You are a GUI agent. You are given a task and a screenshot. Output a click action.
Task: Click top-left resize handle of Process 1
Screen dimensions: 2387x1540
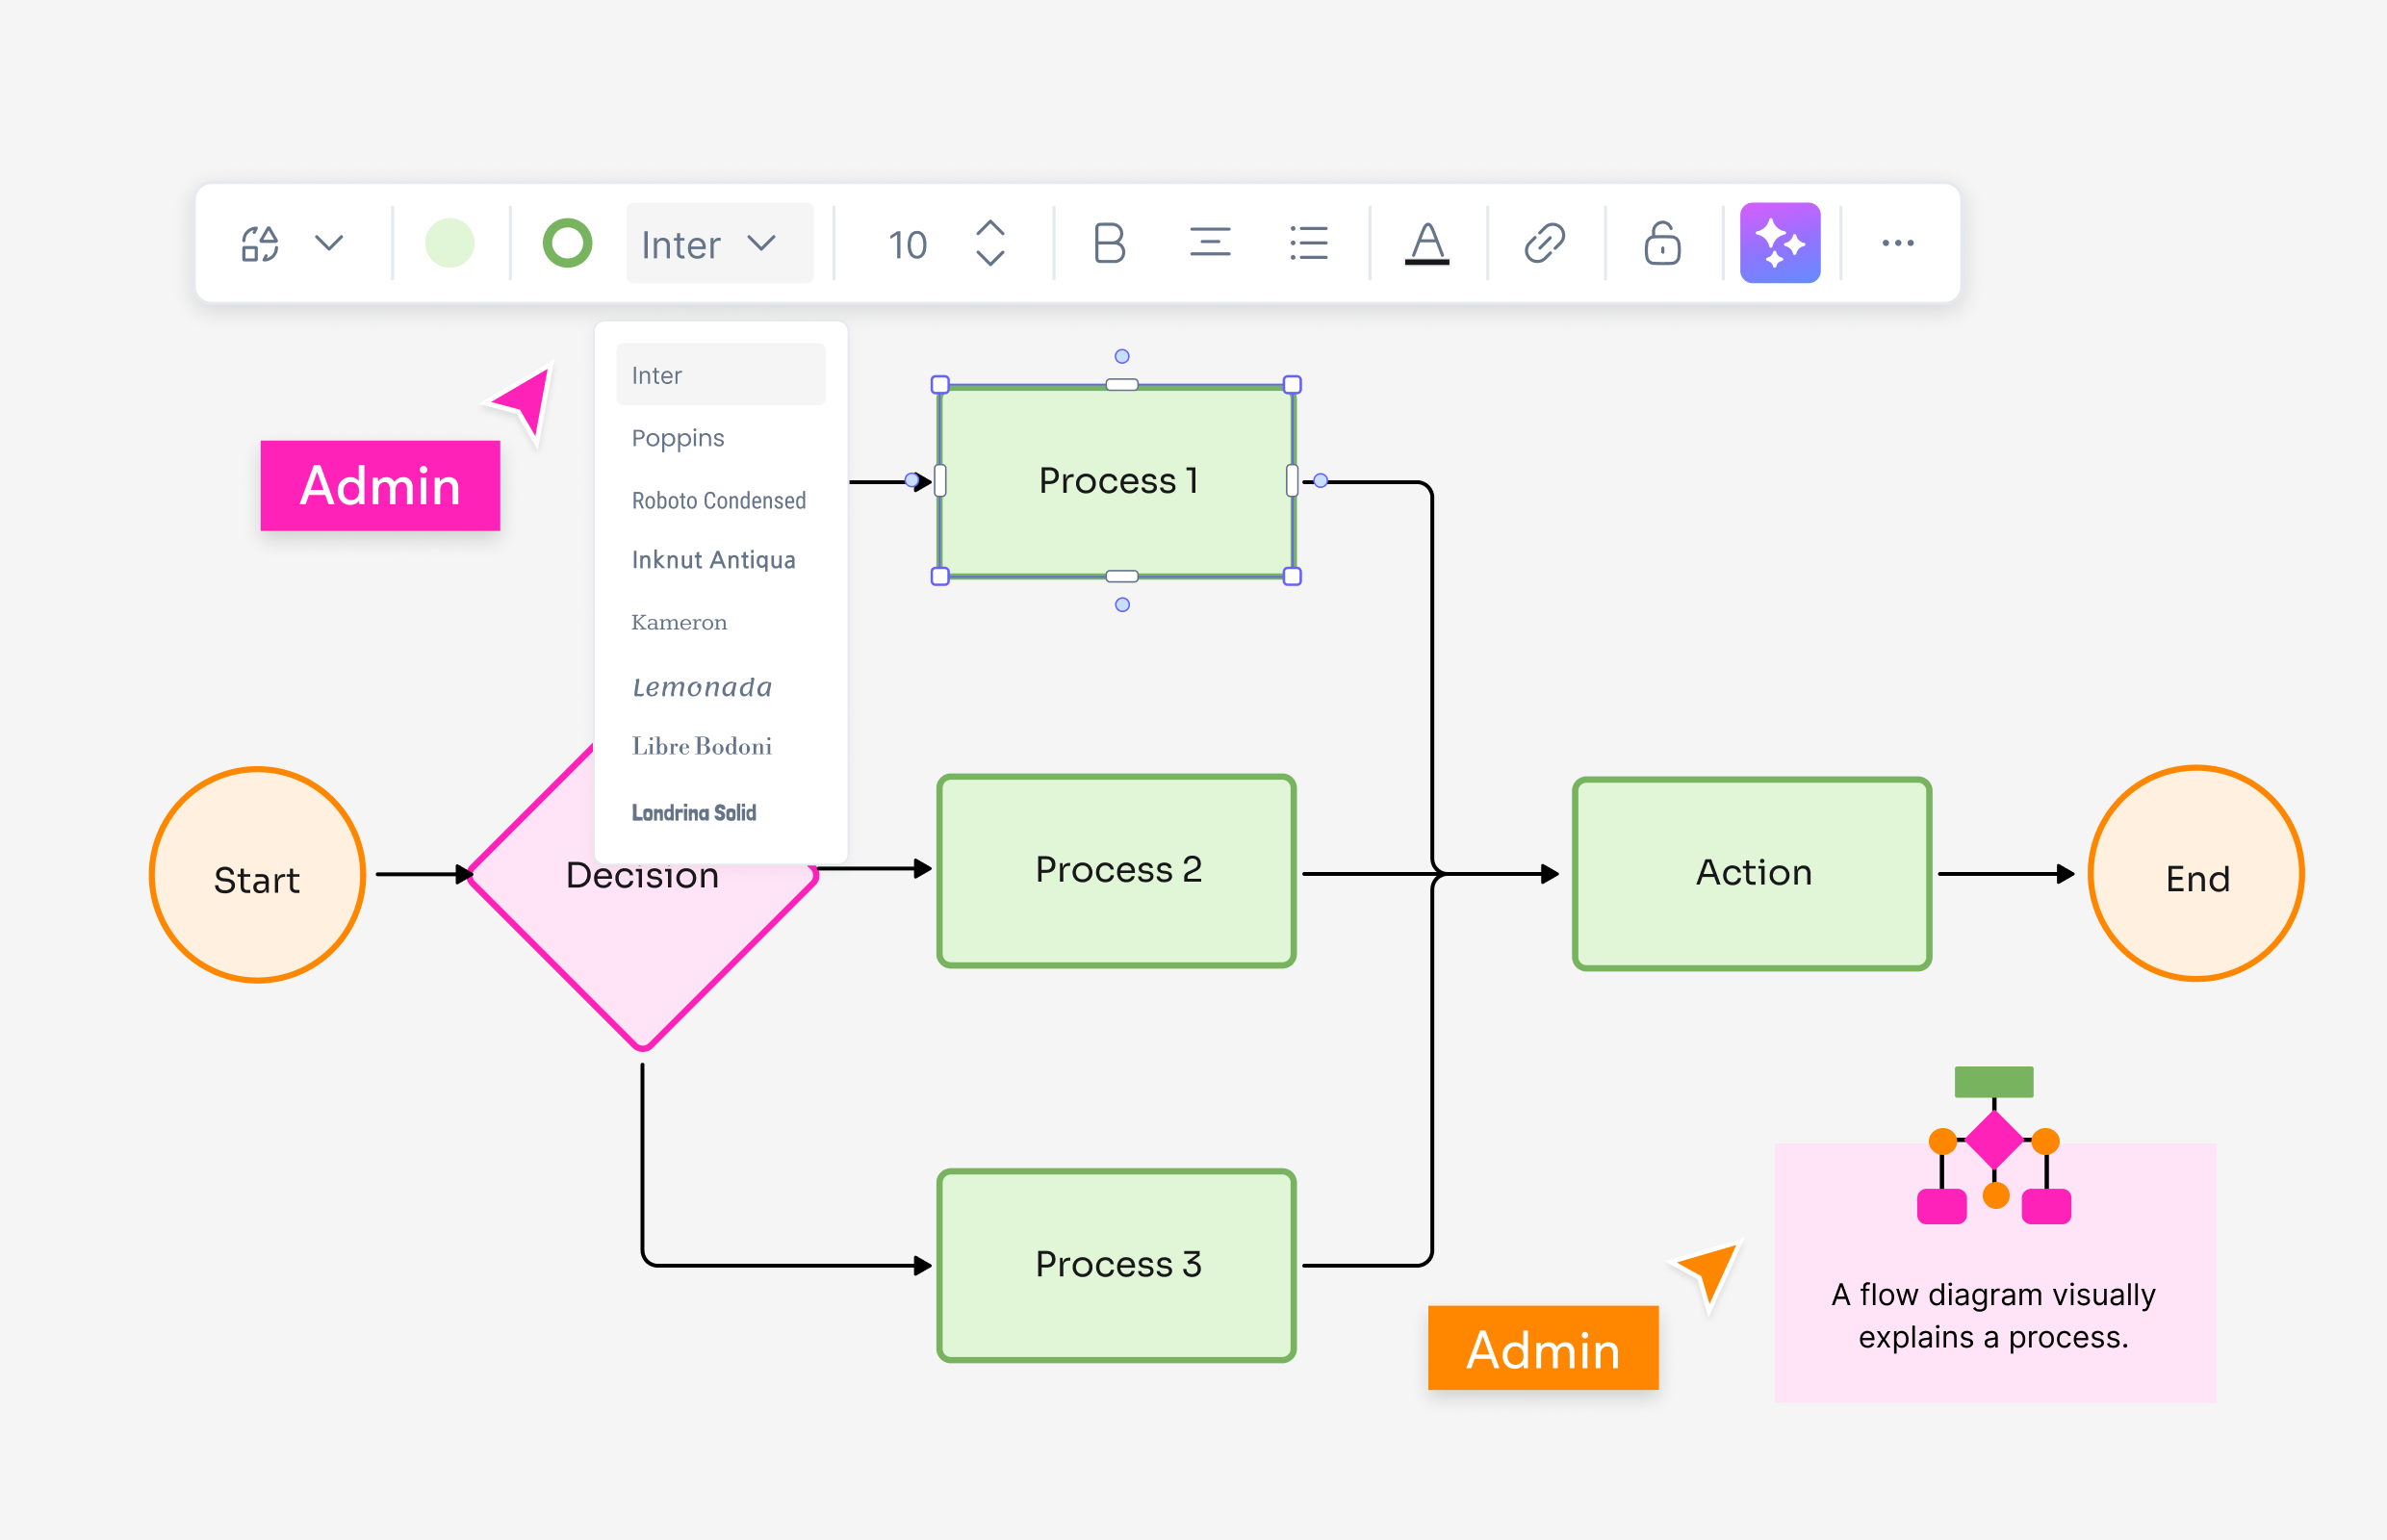click(940, 385)
